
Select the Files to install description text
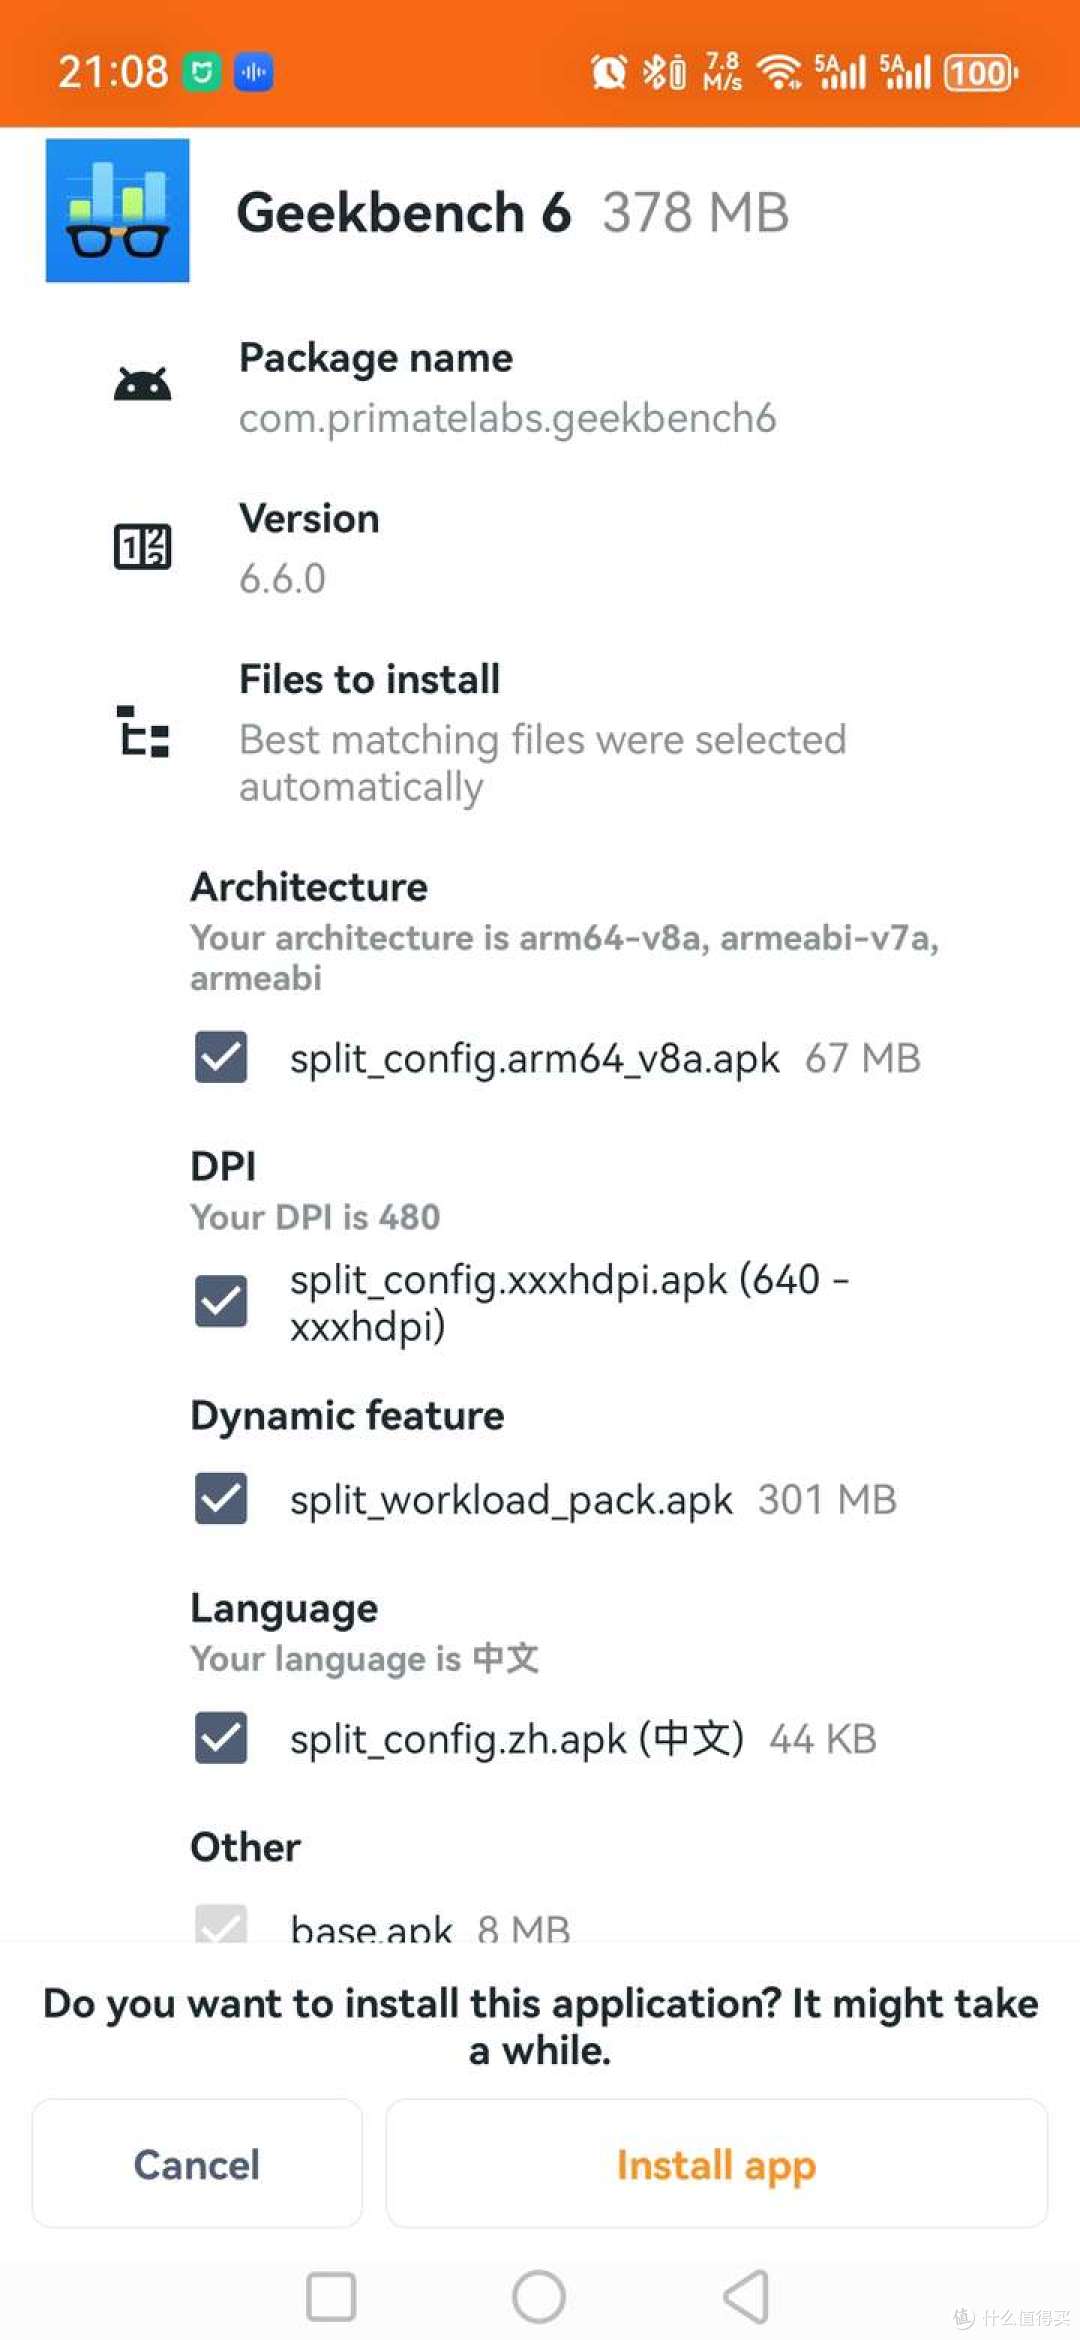pos(542,763)
